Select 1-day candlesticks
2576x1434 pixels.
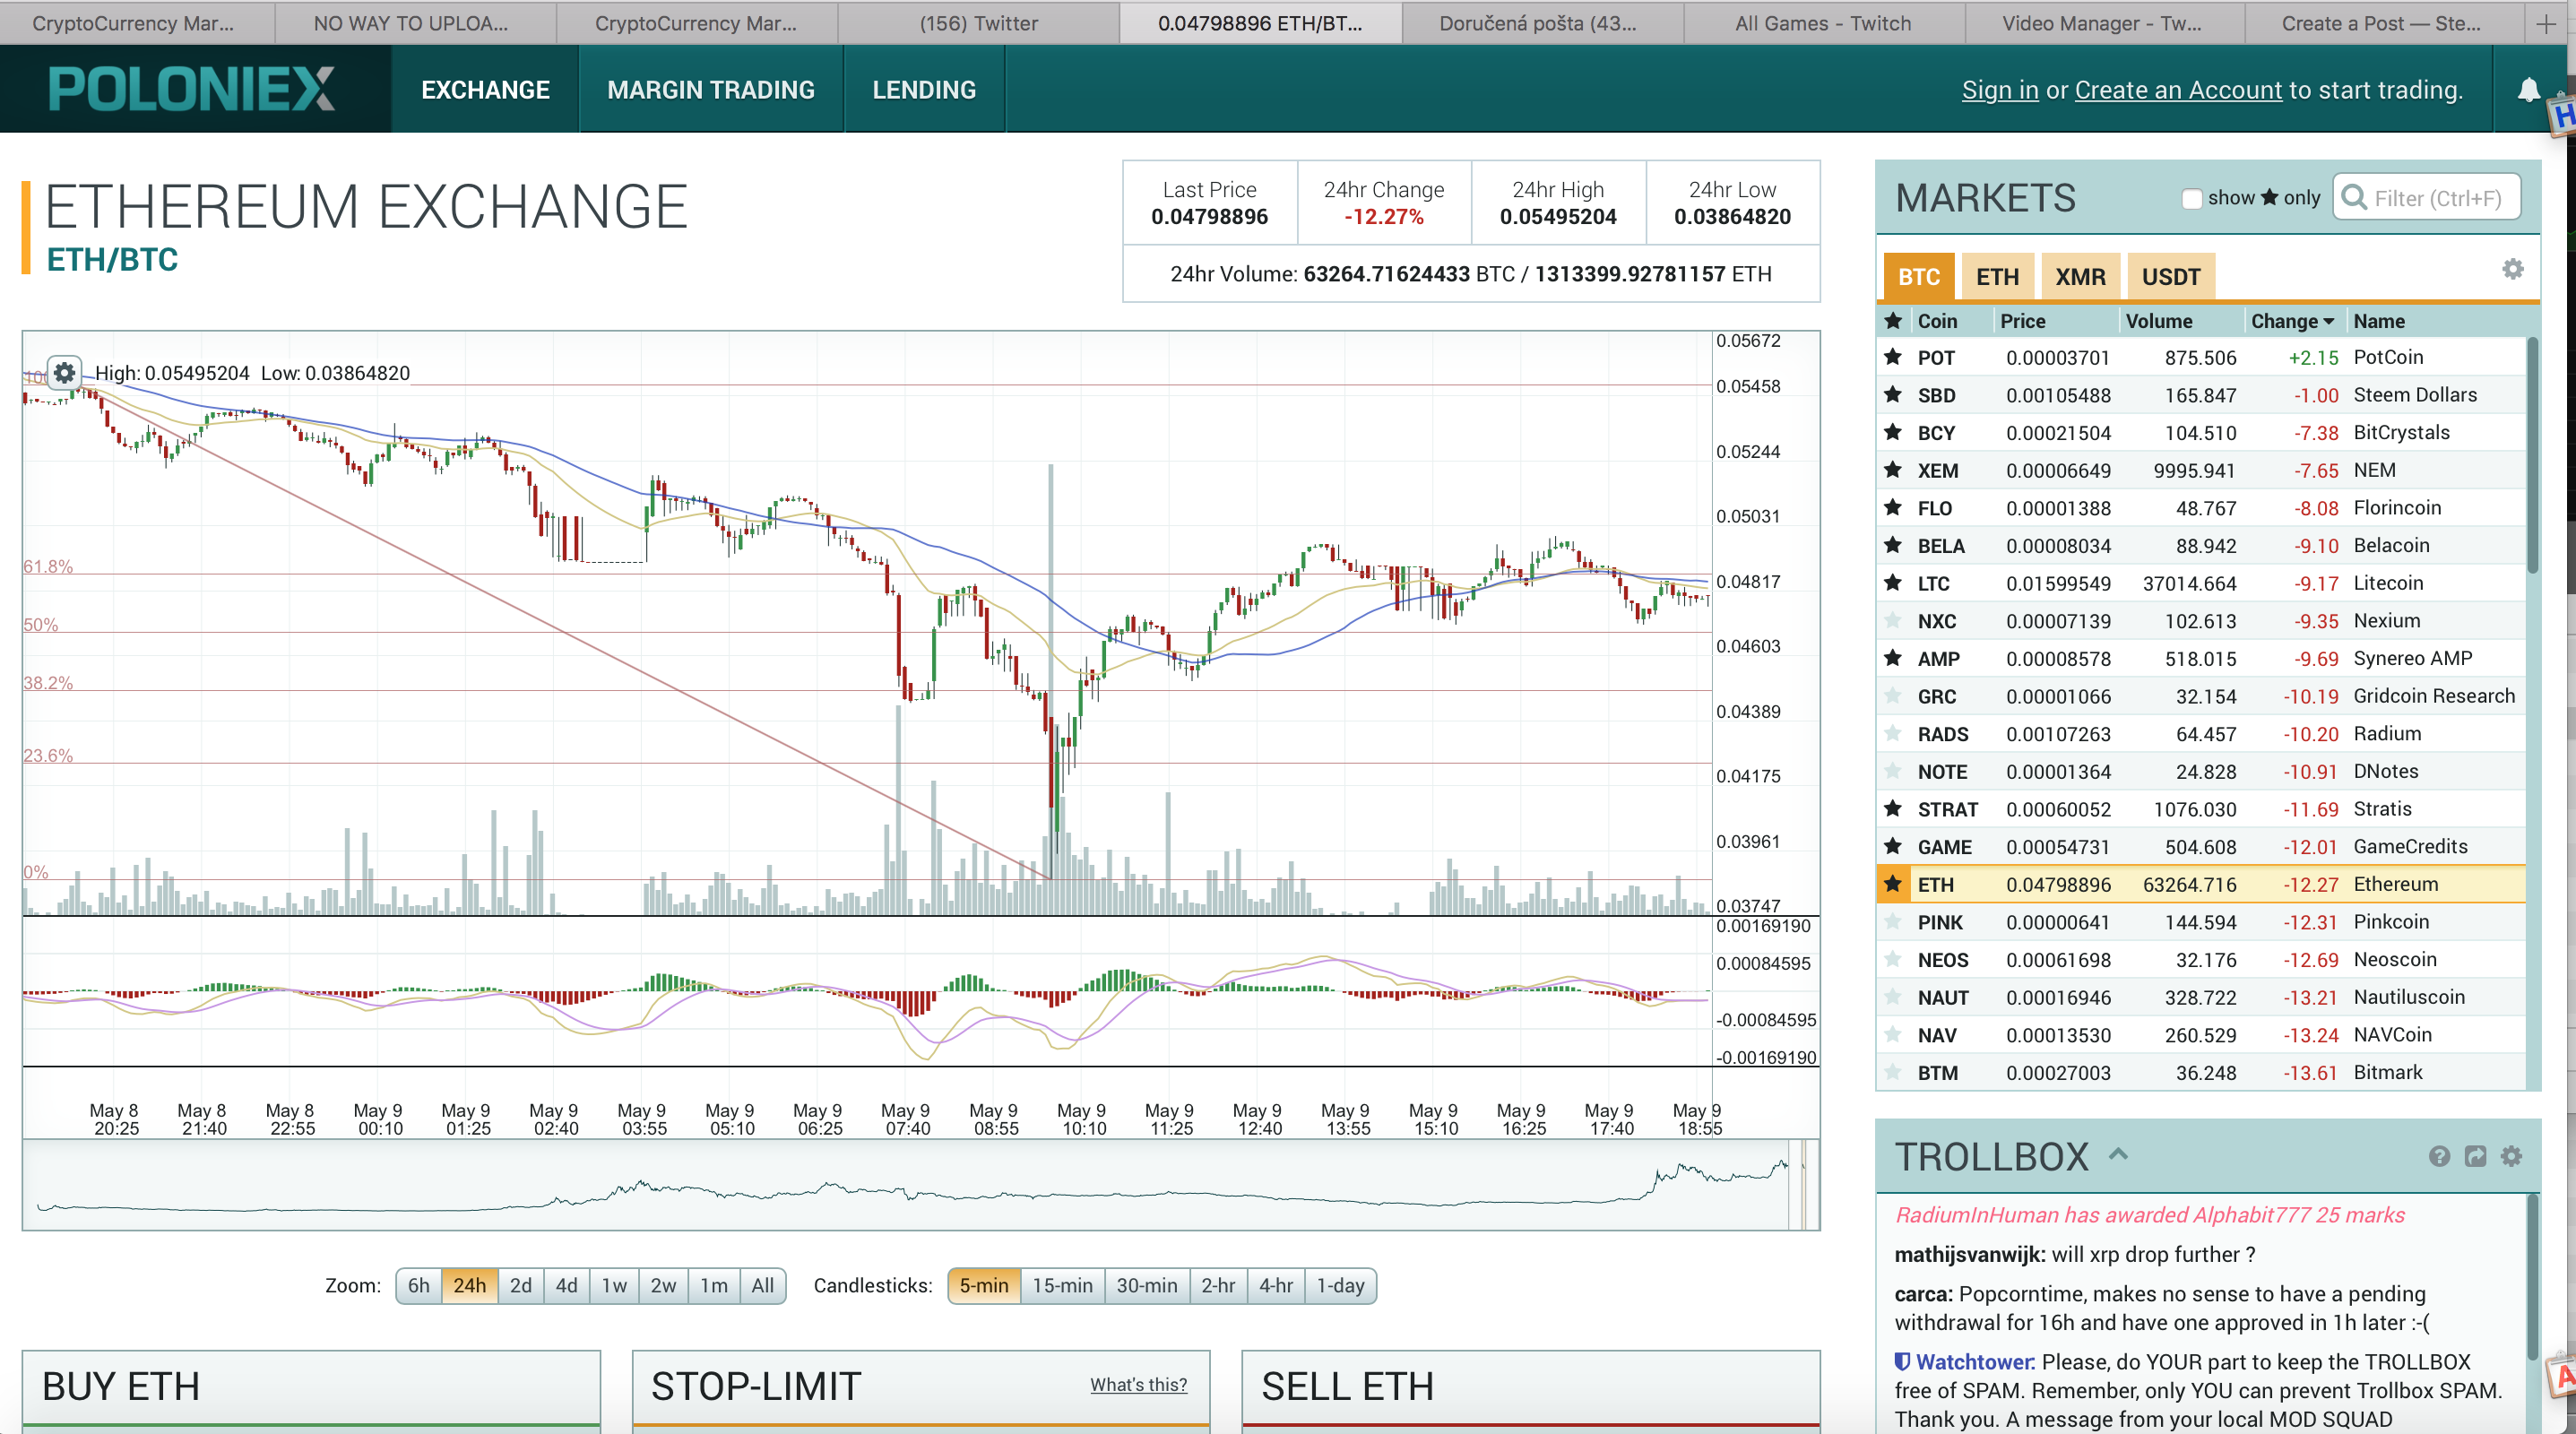[1340, 1285]
